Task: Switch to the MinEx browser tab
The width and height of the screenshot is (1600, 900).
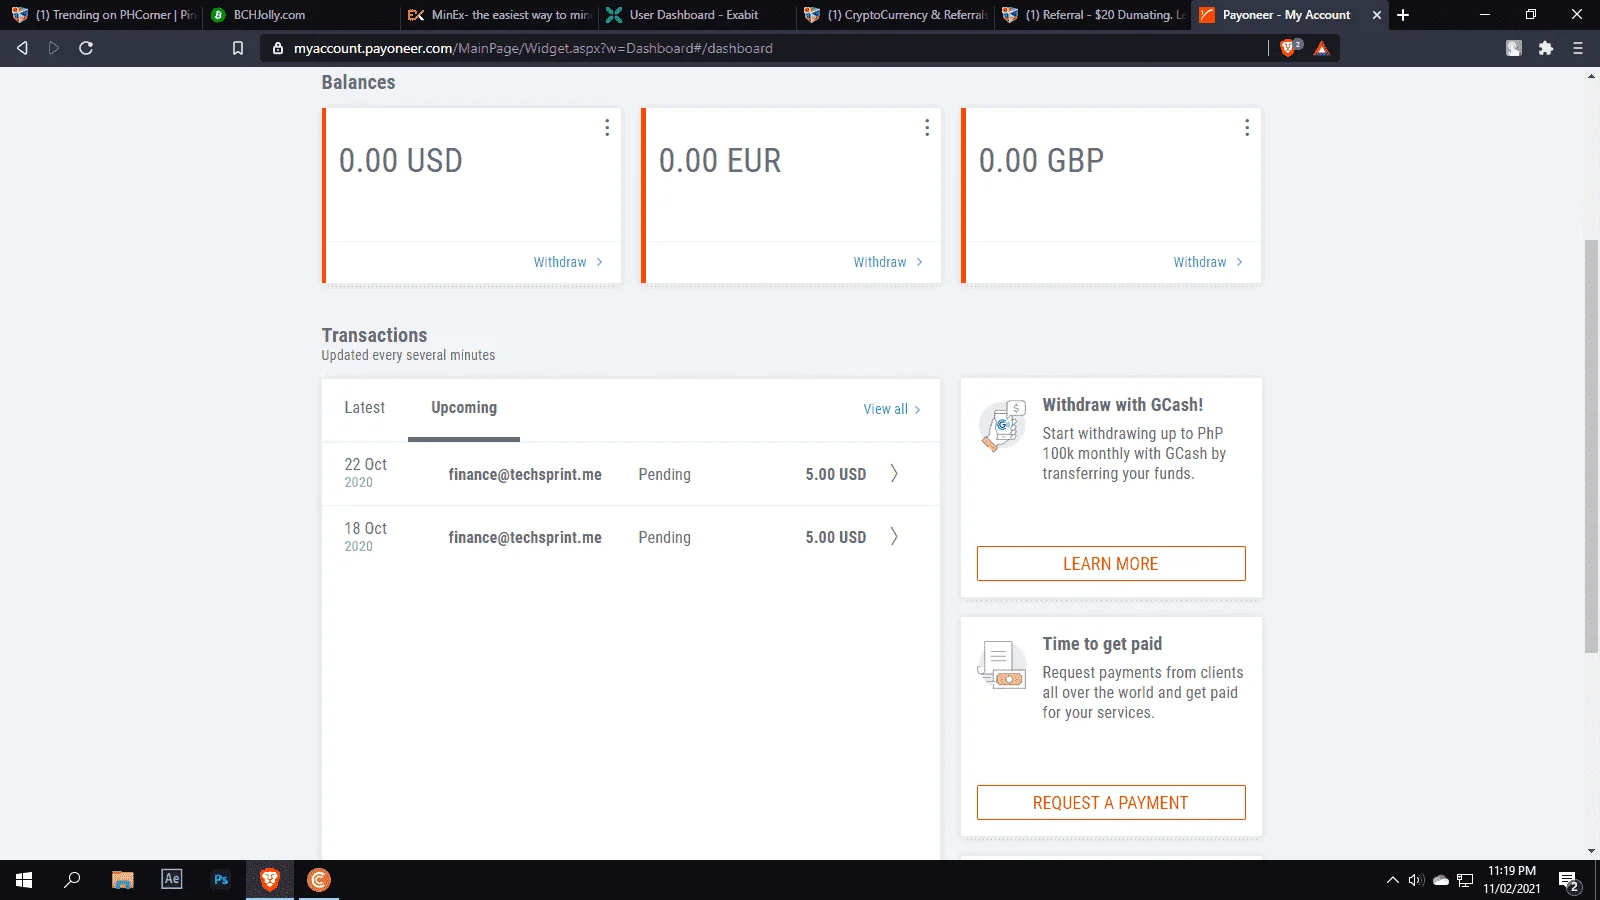Action: (499, 15)
